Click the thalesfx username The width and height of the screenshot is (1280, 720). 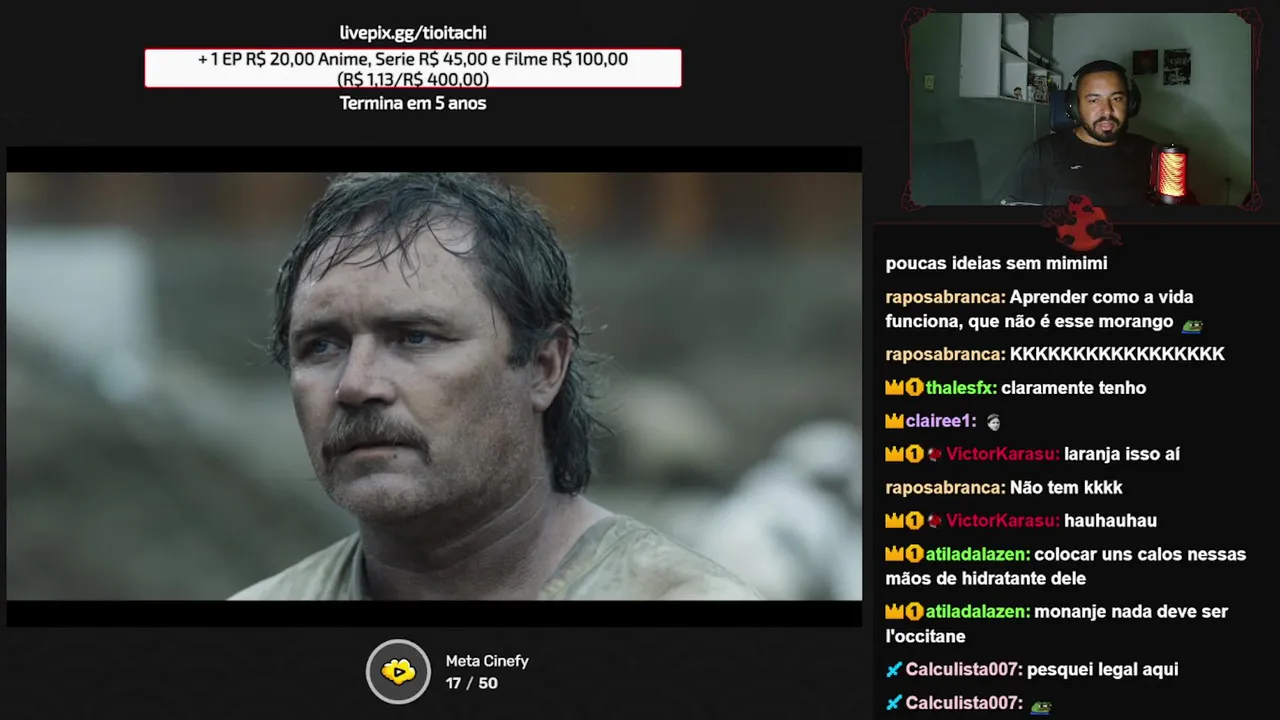pyautogui.click(x=961, y=388)
